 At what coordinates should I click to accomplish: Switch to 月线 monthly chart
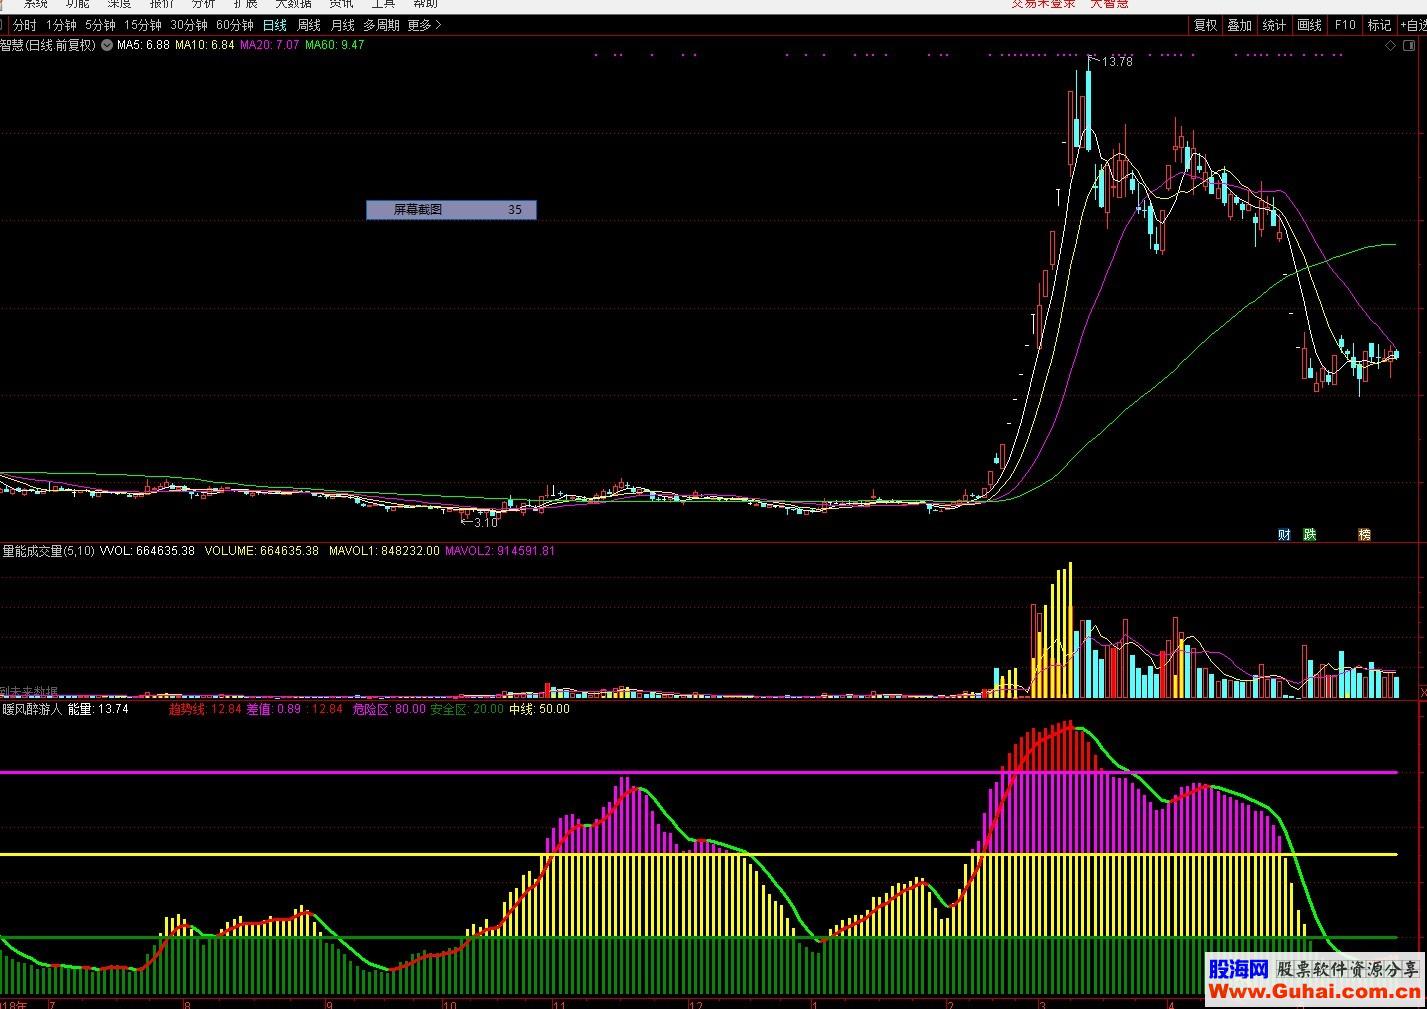342,25
